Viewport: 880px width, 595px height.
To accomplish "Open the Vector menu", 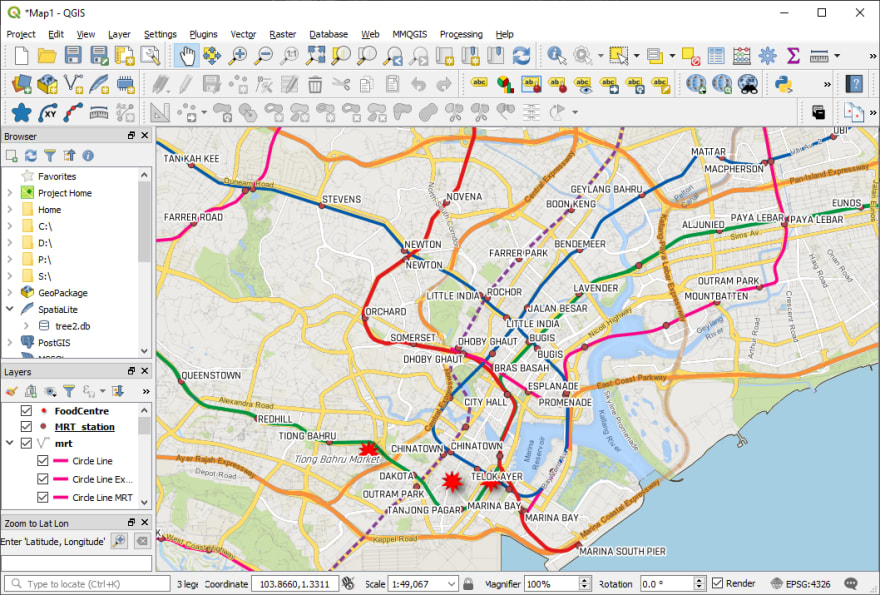I will pos(243,34).
